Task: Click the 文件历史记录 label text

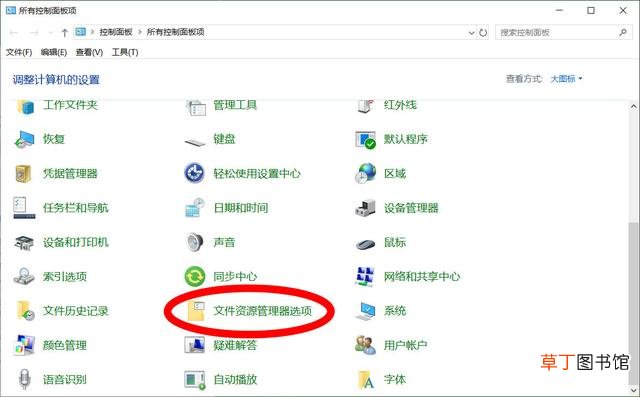Action: pyautogui.click(x=76, y=311)
